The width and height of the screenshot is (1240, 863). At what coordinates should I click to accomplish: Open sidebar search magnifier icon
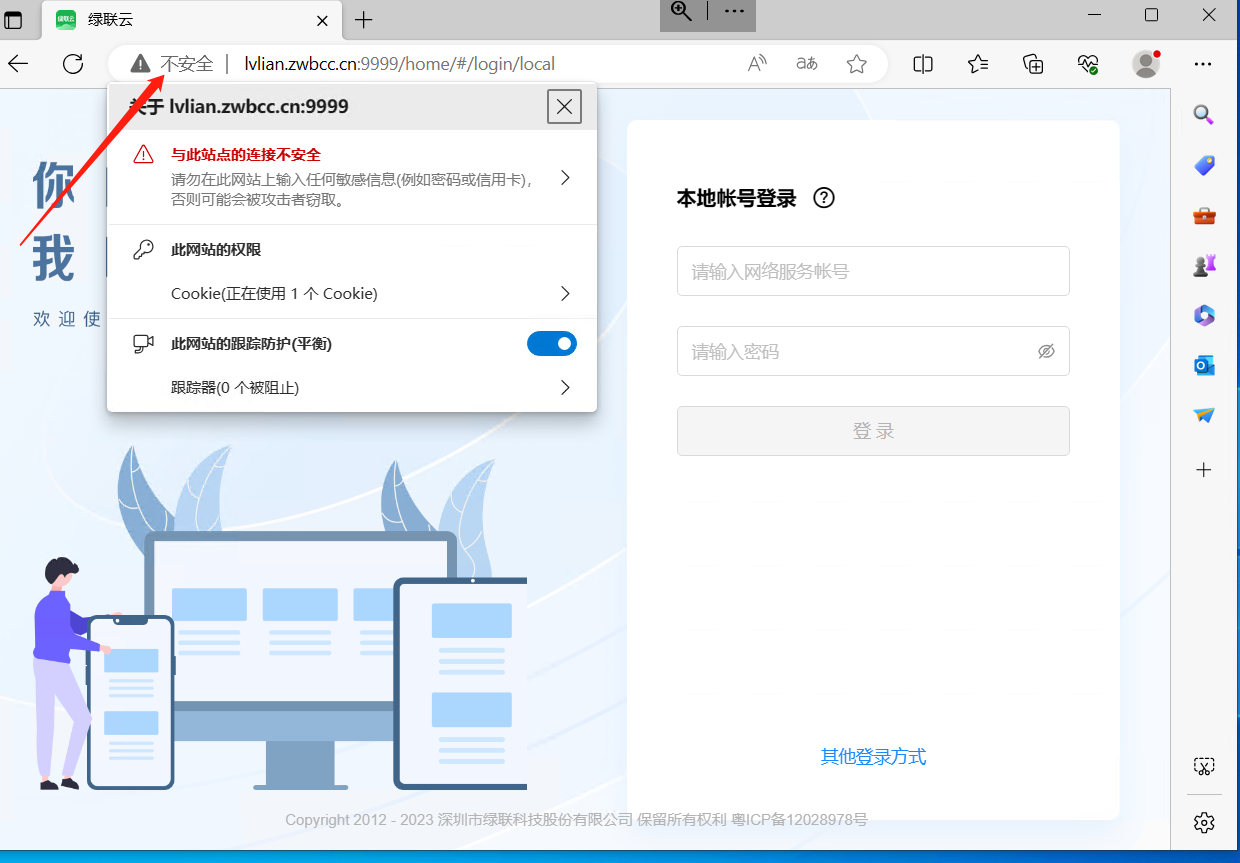pyautogui.click(x=1204, y=115)
